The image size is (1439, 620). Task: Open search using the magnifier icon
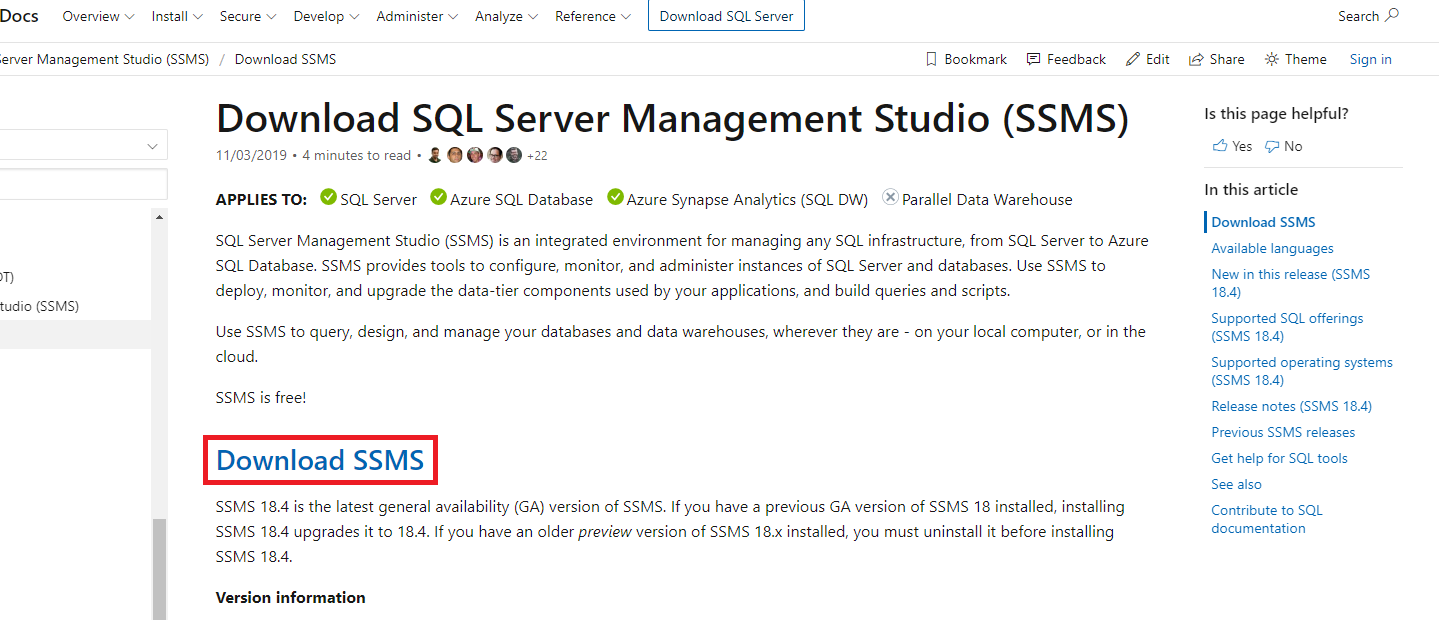[x=1390, y=15]
